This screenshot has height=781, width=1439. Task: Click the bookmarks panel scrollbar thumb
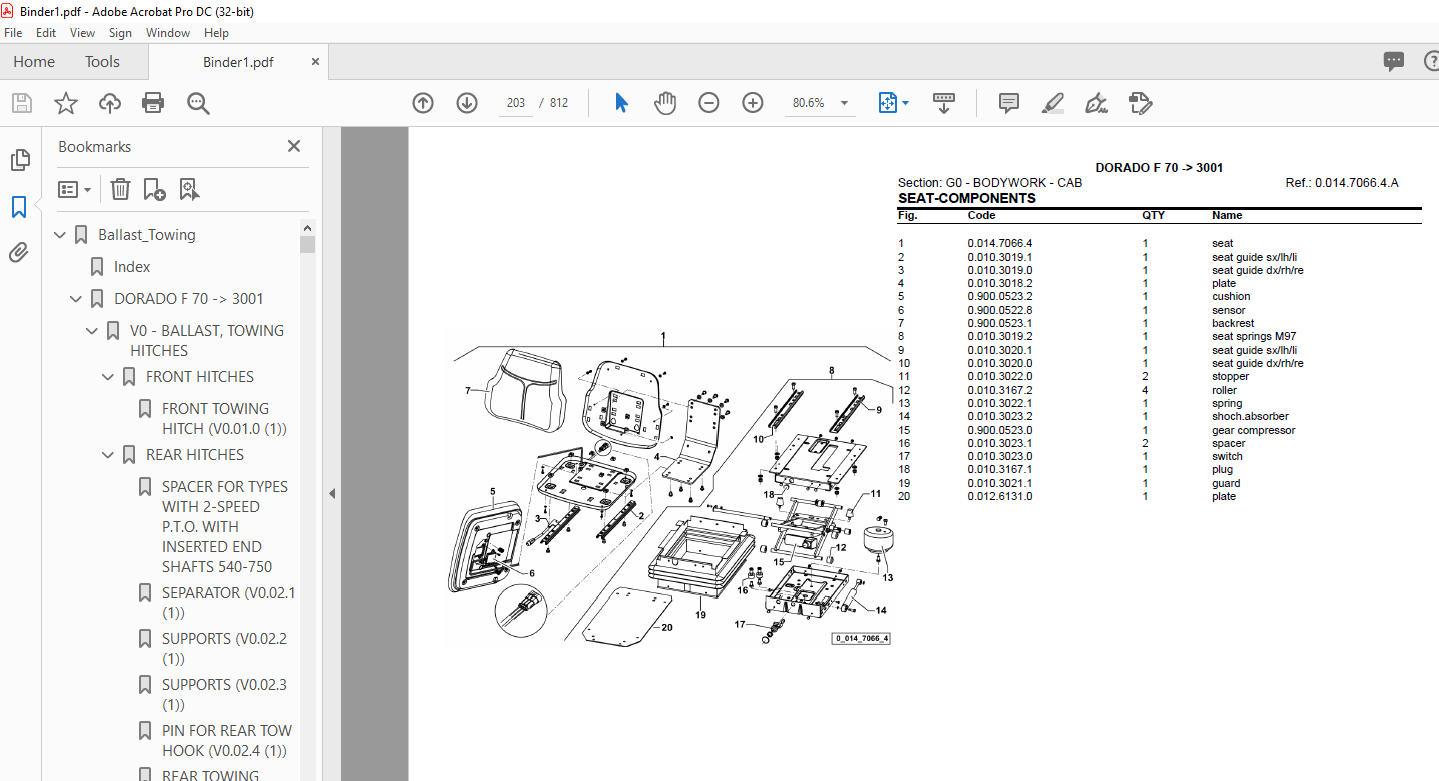[307, 245]
